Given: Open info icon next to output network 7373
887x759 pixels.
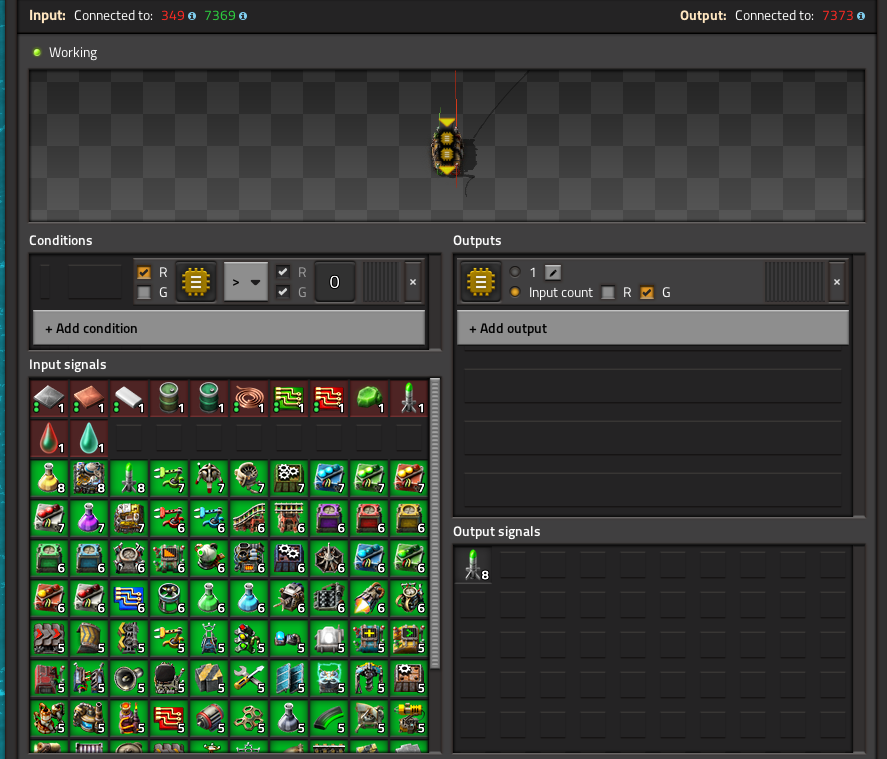Looking at the screenshot, I should click(x=860, y=16).
